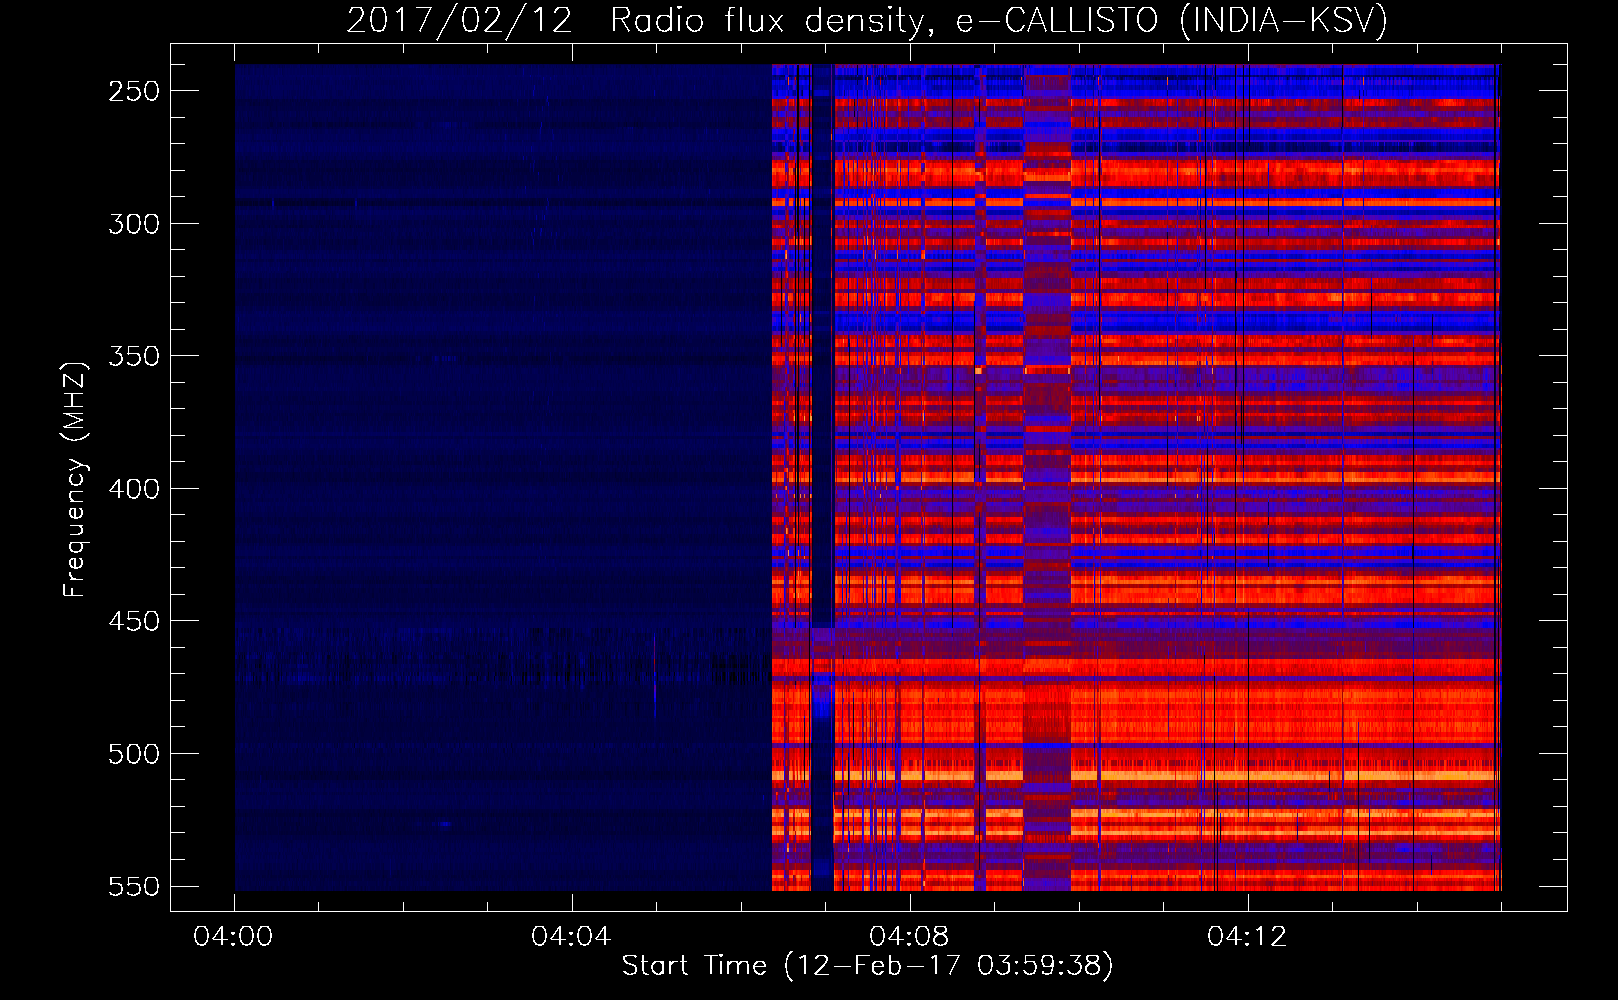Click the 400 frequency tick label
The image size is (1618, 1000).
[x=134, y=489]
